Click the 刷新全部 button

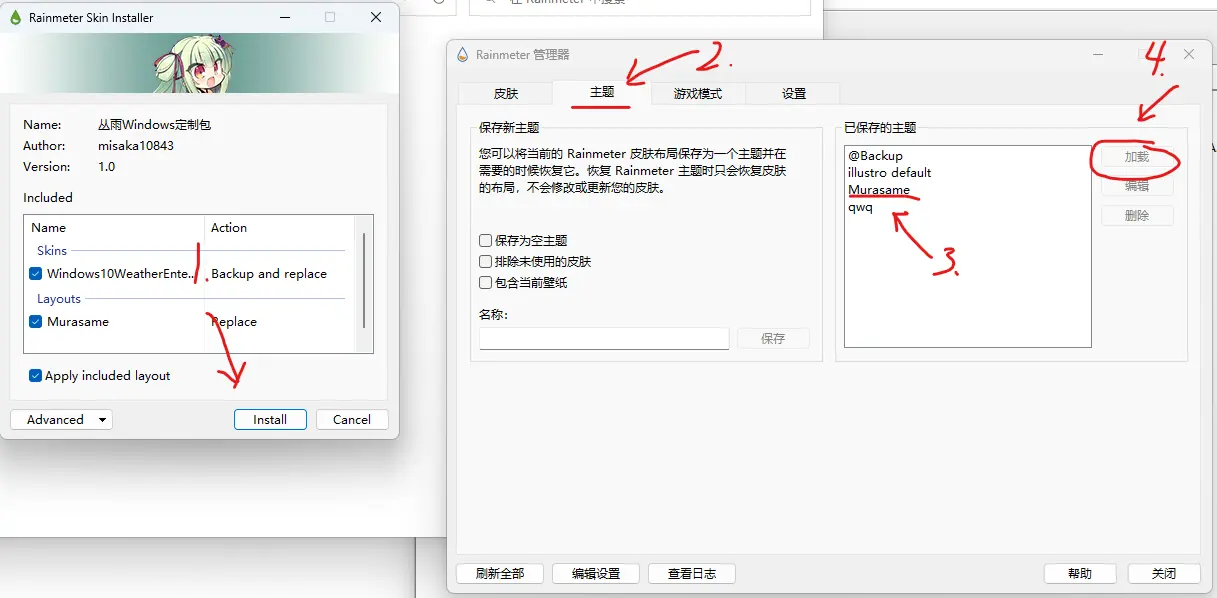point(499,574)
